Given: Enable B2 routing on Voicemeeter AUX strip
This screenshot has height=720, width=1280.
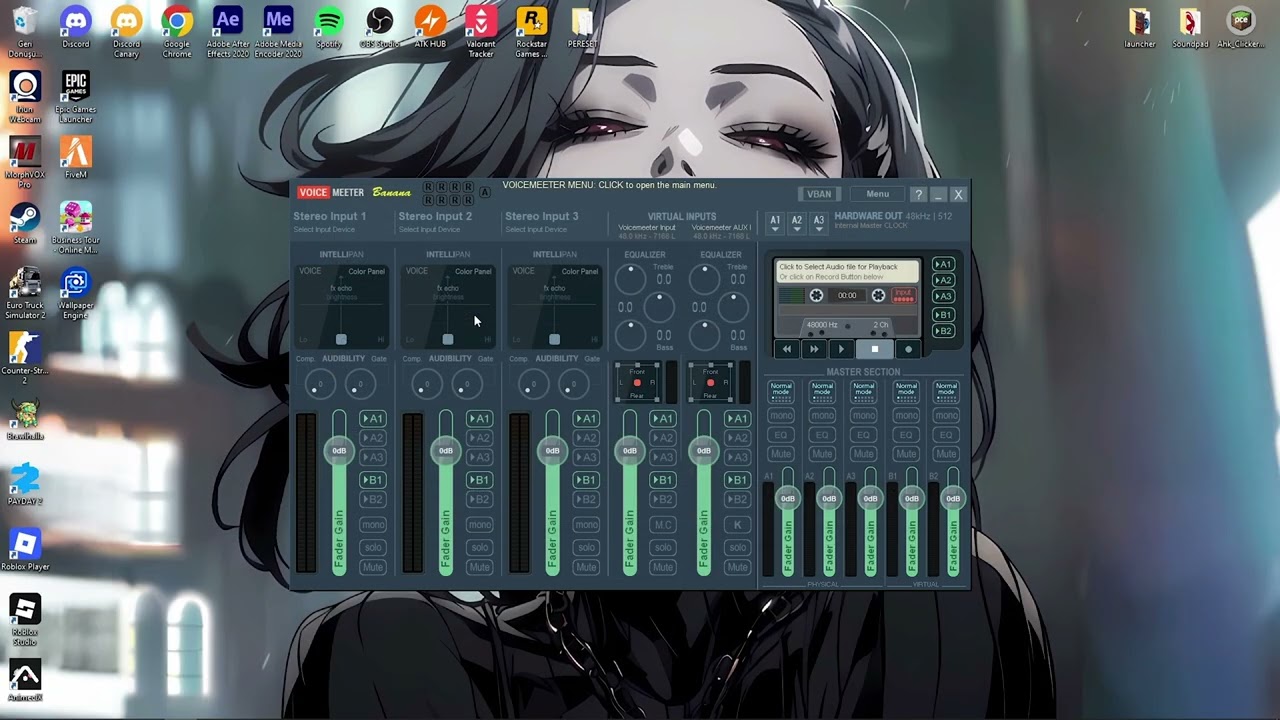Looking at the screenshot, I should 737,499.
